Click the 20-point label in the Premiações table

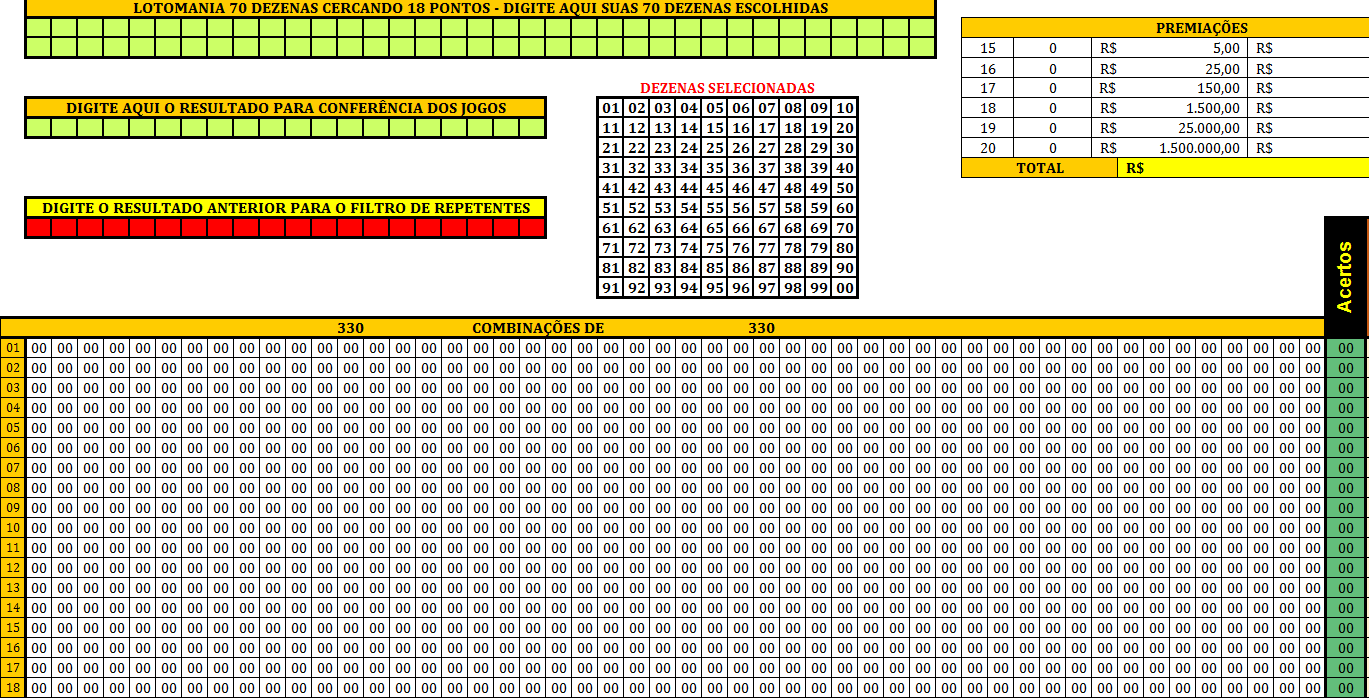point(988,148)
